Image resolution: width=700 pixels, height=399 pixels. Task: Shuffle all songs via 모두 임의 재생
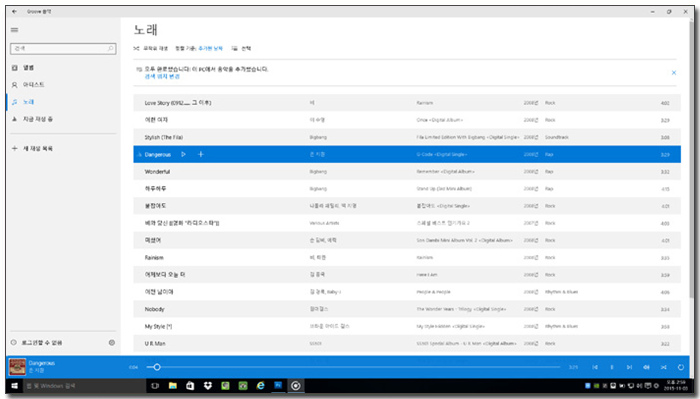point(150,48)
